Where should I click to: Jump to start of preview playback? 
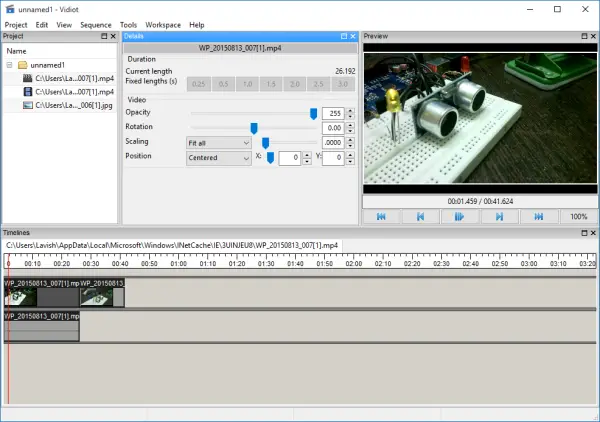381,216
